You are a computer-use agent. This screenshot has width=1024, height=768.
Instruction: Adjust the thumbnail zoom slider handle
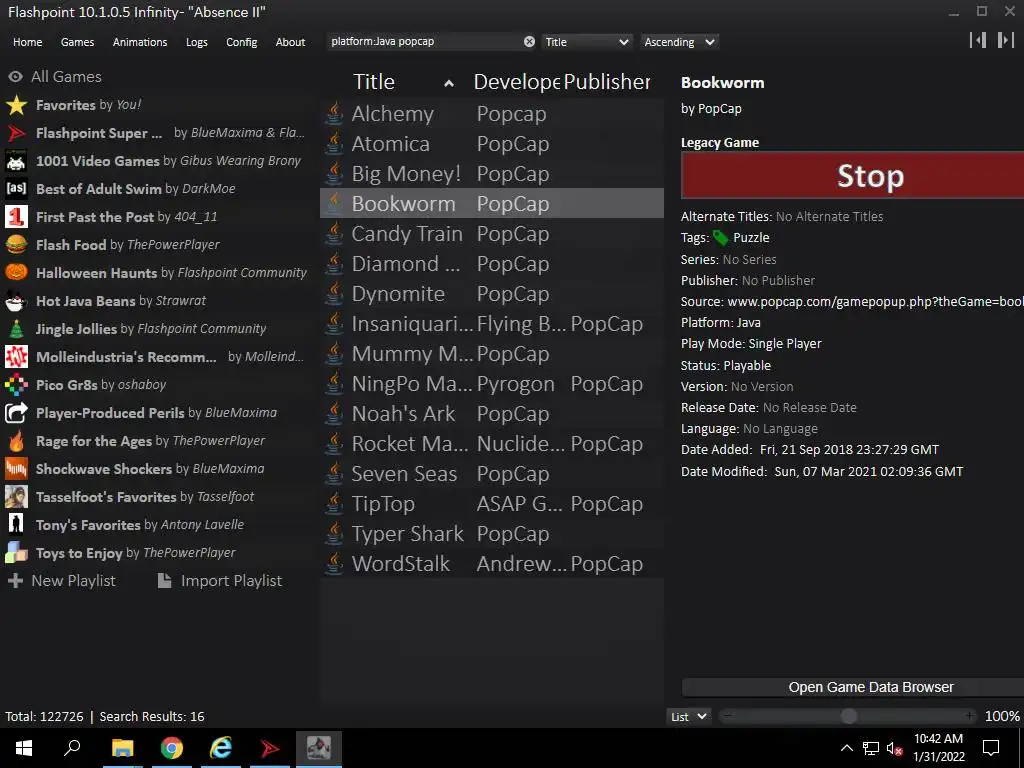point(849,716)
